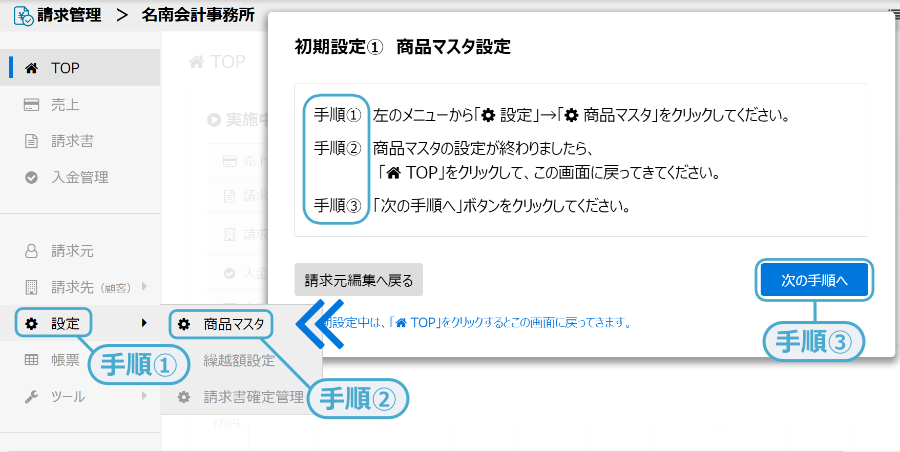This screenshot has width=900, height=452.
Task: Click the 請求書 document icon
Action: [31, 141]
